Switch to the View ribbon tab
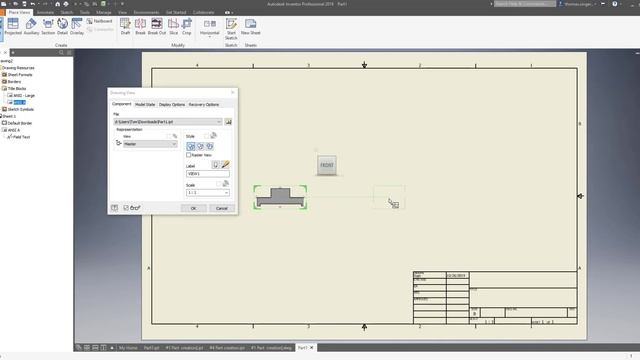The width and height of the screenshot is (640, 360). 122,13
